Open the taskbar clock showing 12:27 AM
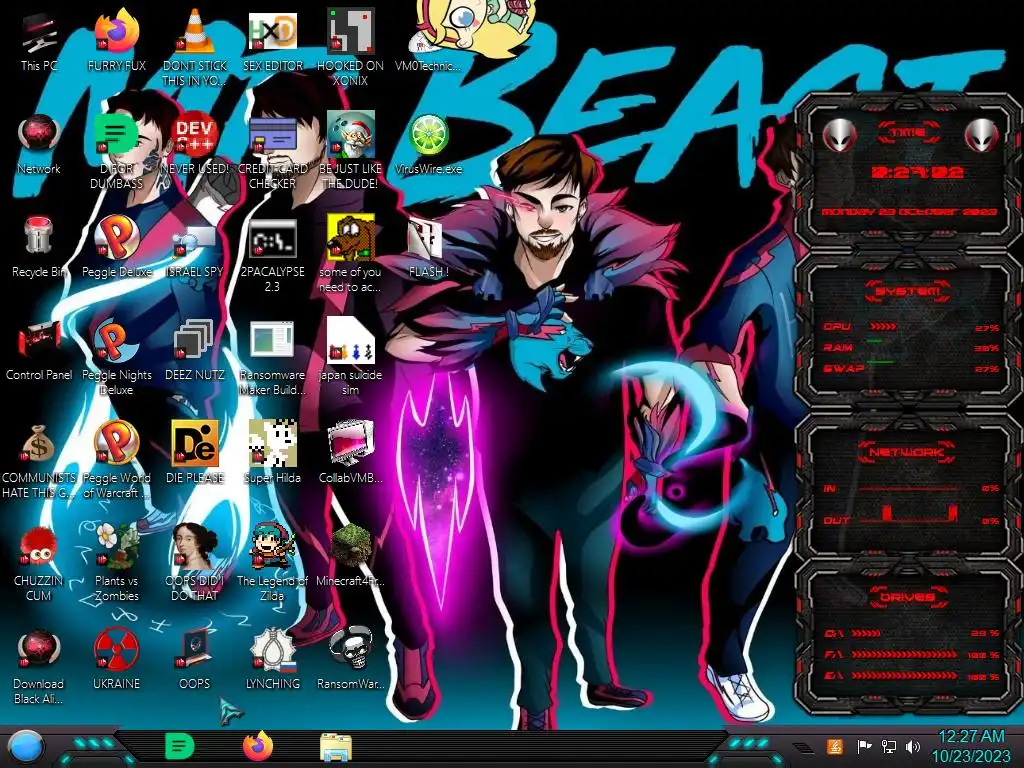1024x768 pixels. 971,746
